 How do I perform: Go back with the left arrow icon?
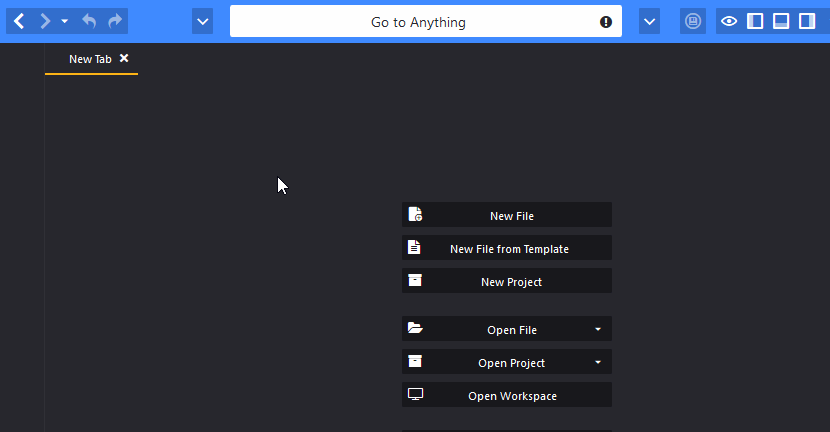tap(19, 21)
